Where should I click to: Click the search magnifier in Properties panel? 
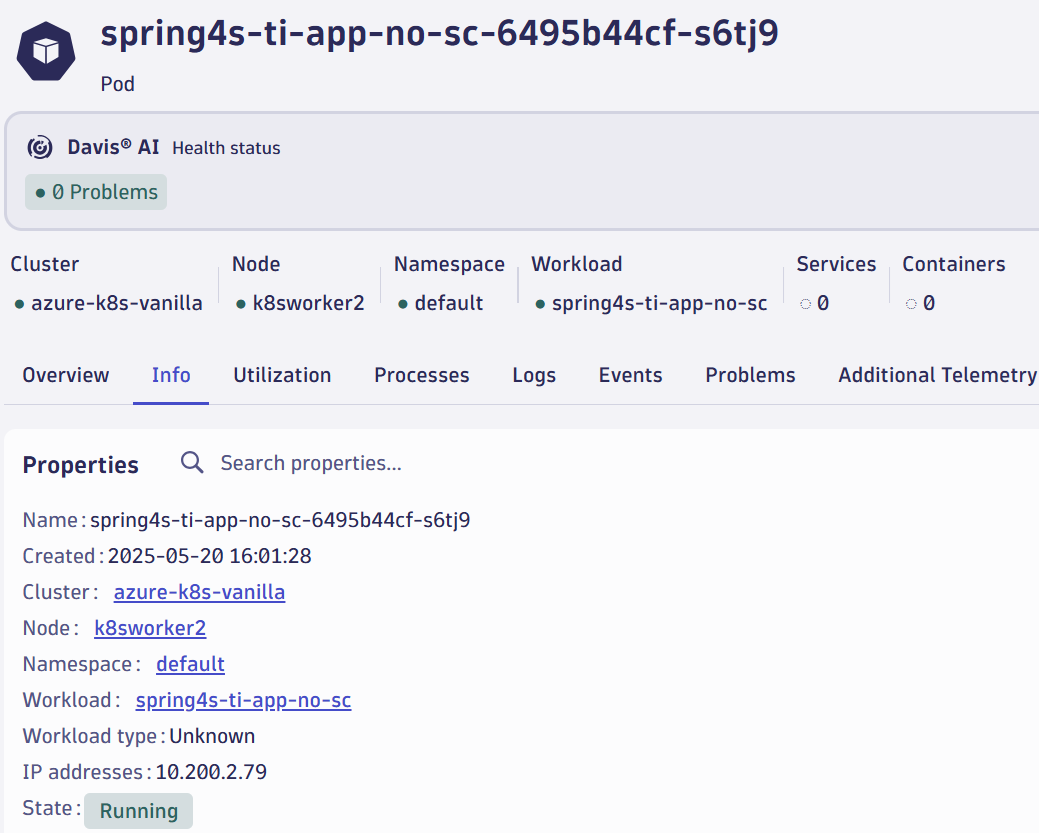pos(190,463)
